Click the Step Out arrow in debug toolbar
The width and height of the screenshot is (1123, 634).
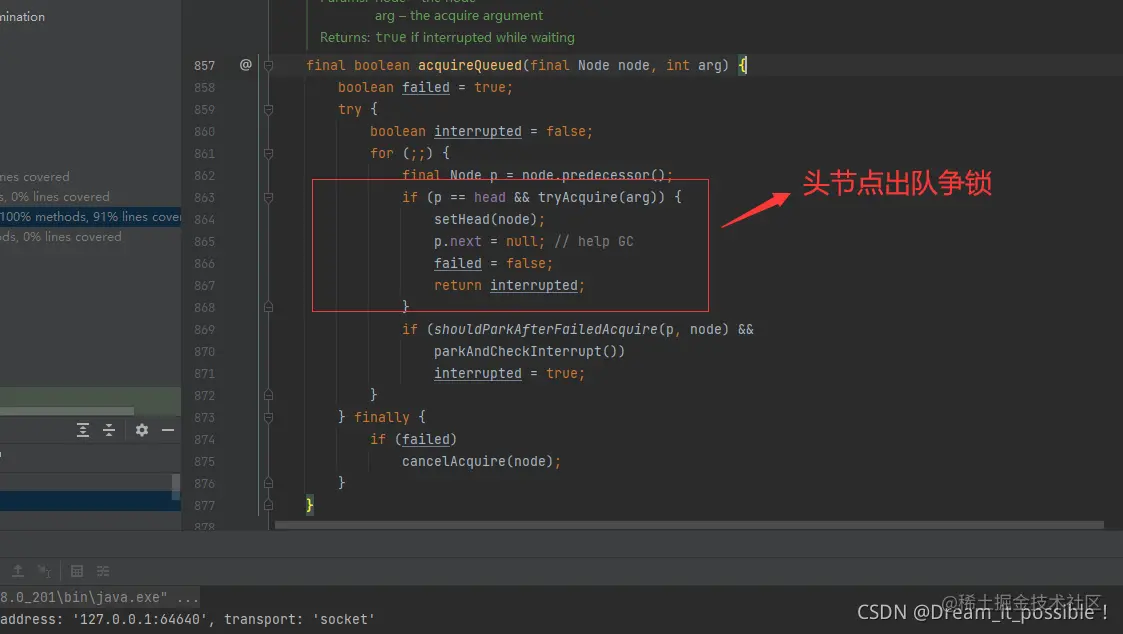click(18, 571)
